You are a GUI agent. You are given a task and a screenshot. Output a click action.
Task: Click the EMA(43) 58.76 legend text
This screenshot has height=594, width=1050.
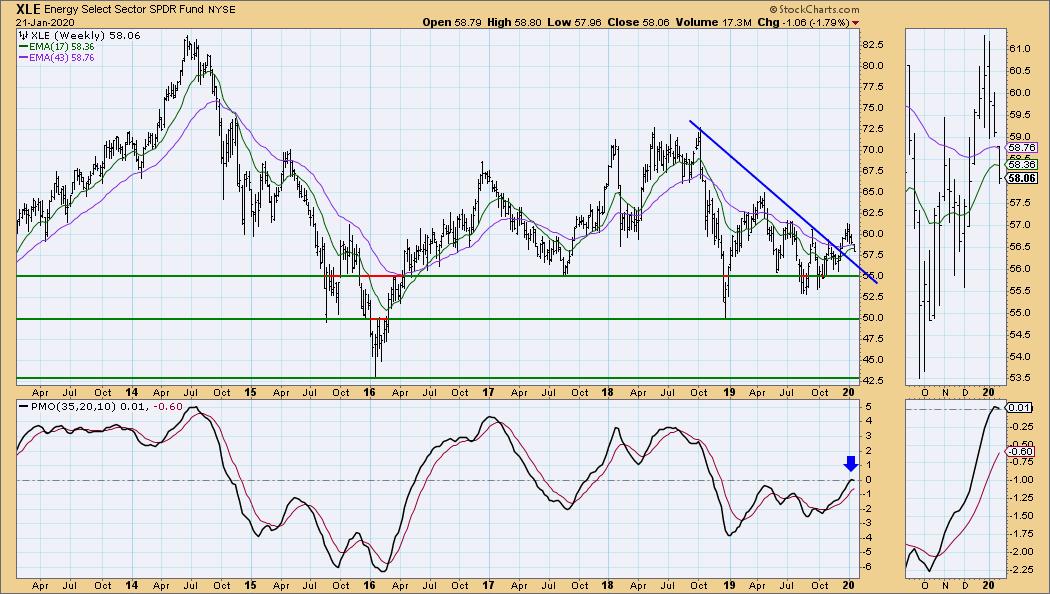[62, 58]
